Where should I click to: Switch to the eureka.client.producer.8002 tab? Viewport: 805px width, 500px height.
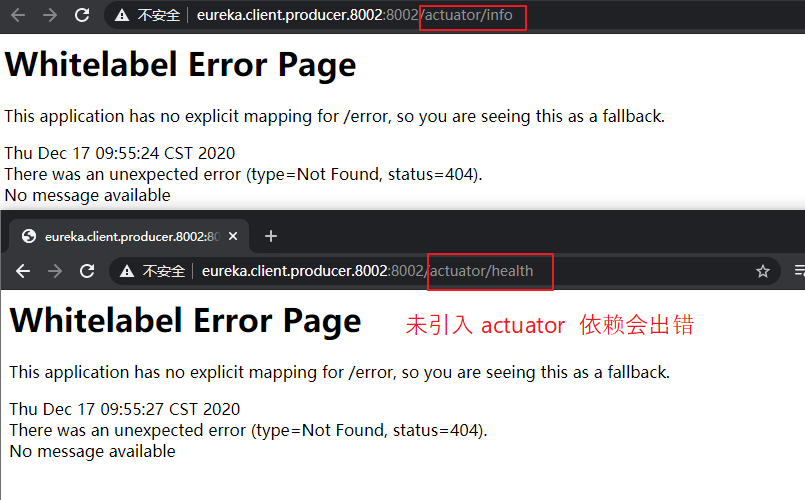point(128,236)
